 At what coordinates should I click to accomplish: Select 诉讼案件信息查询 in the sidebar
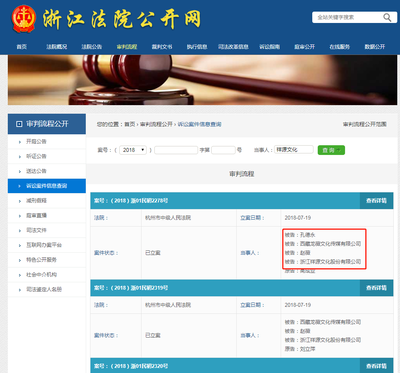(47, 186)
